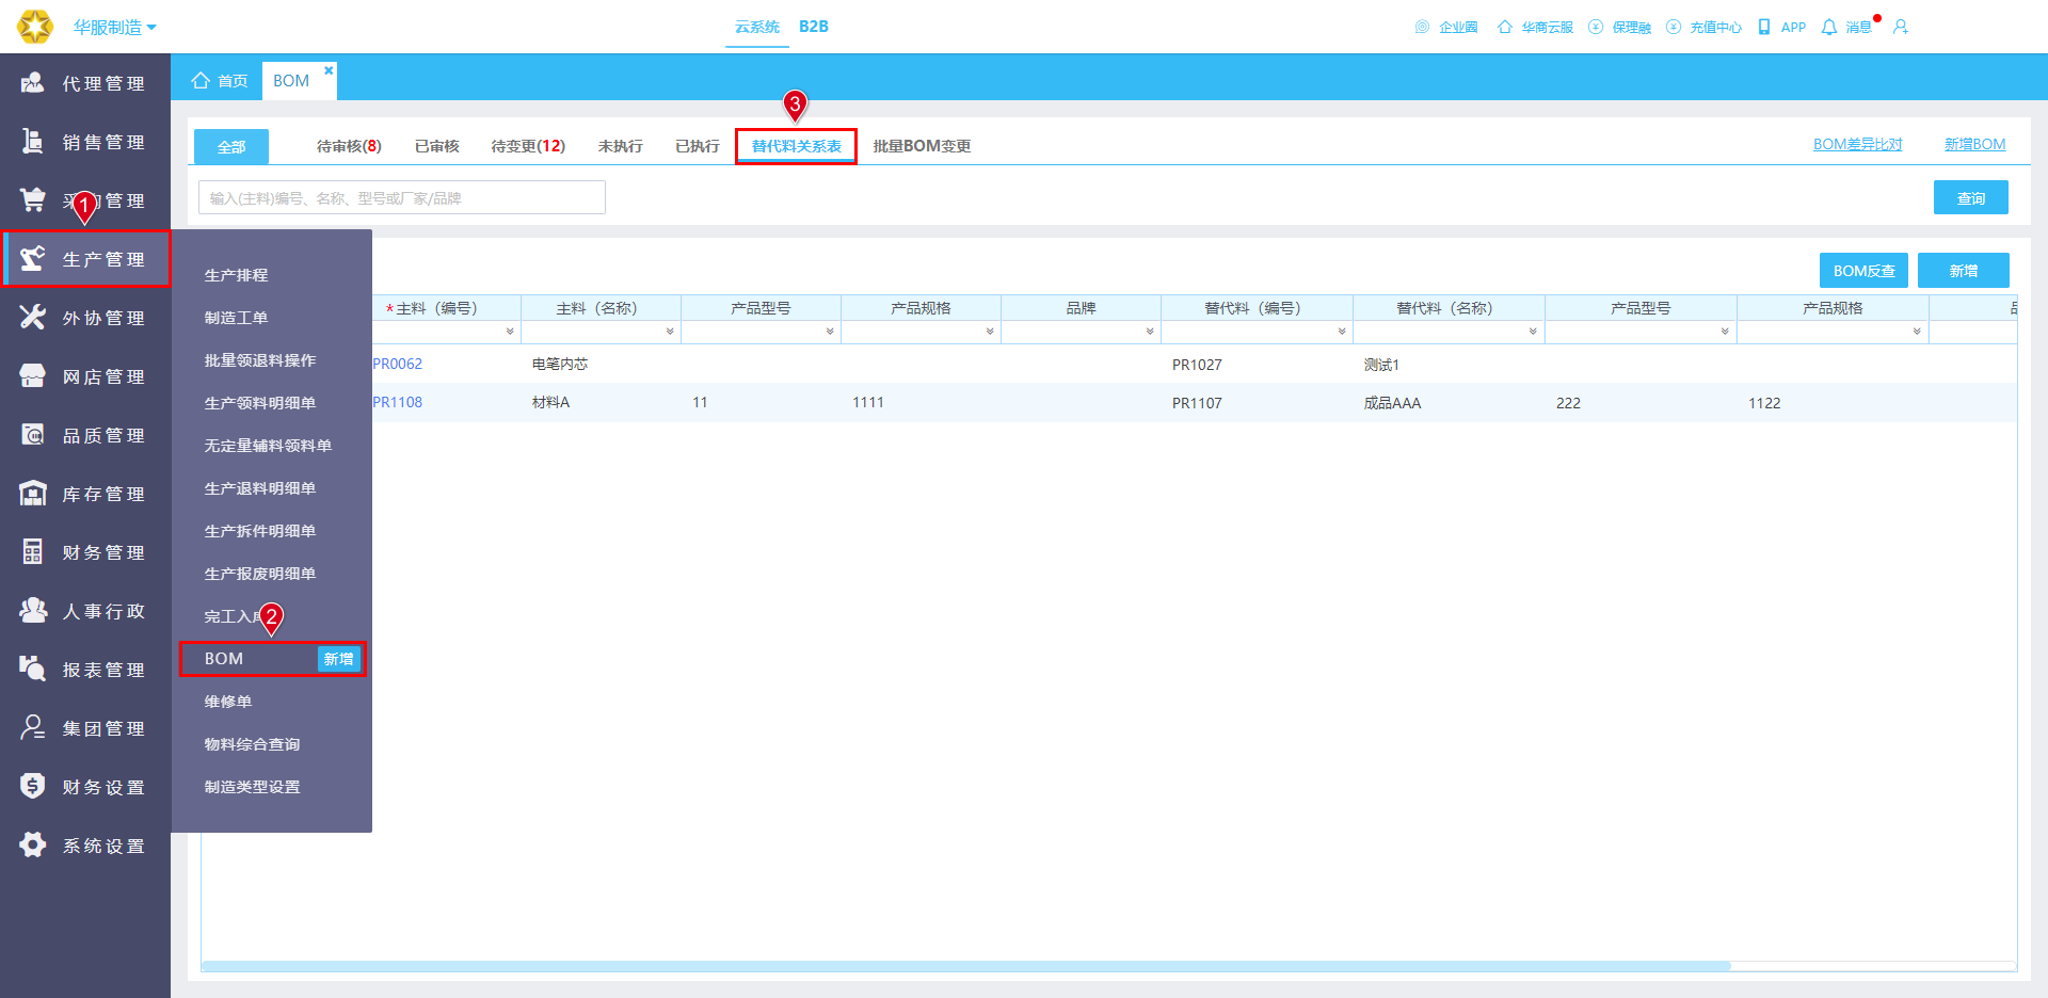Open the 销售管理 sidebar icon
Screen dimensions: 2048x998
tap(32, 142)
